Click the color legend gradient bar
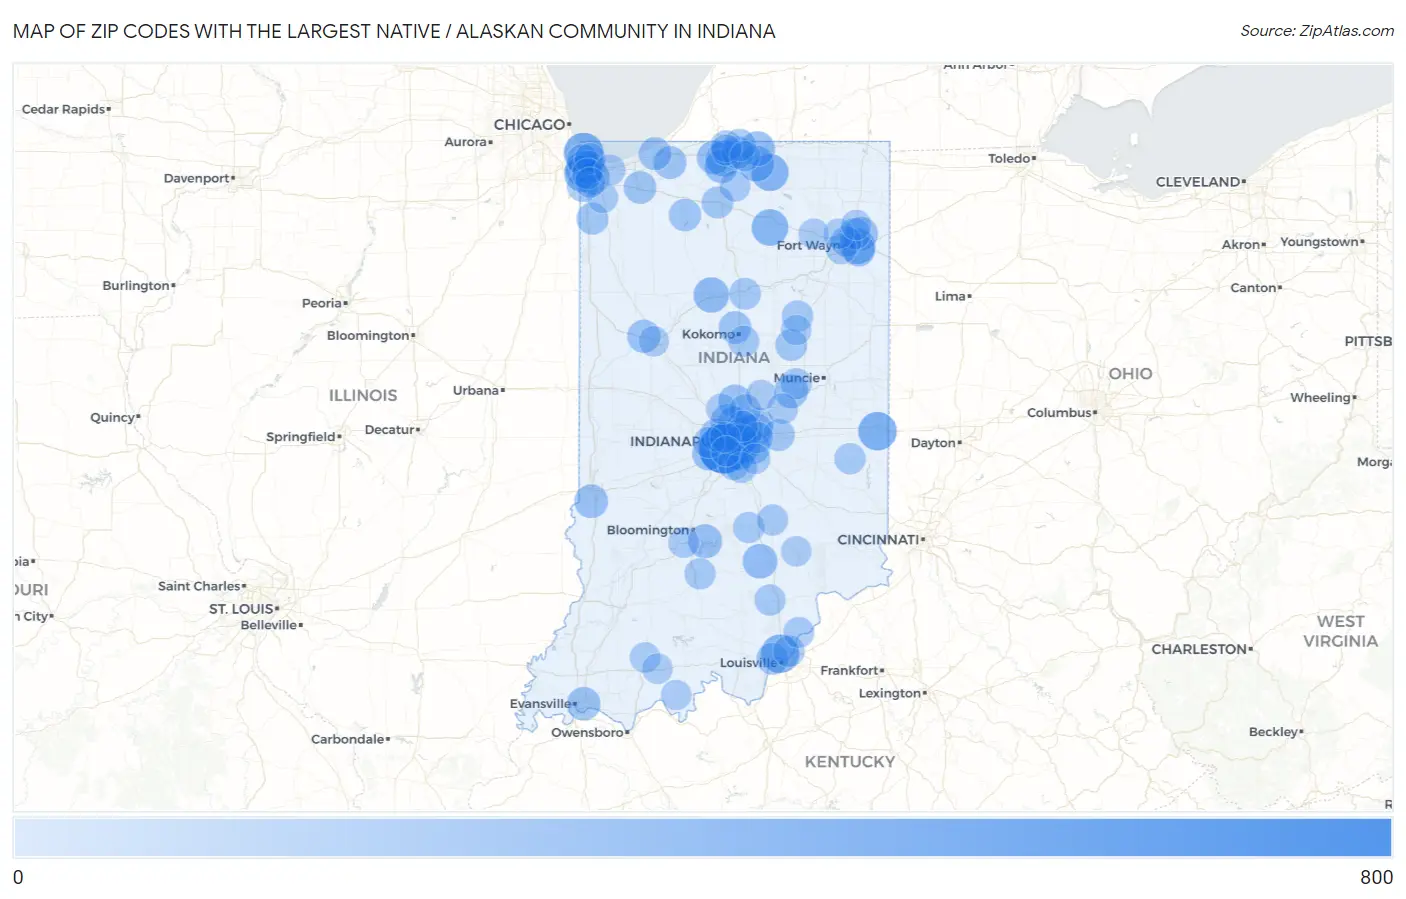The image size is (1406, 899). coord(702,837)
